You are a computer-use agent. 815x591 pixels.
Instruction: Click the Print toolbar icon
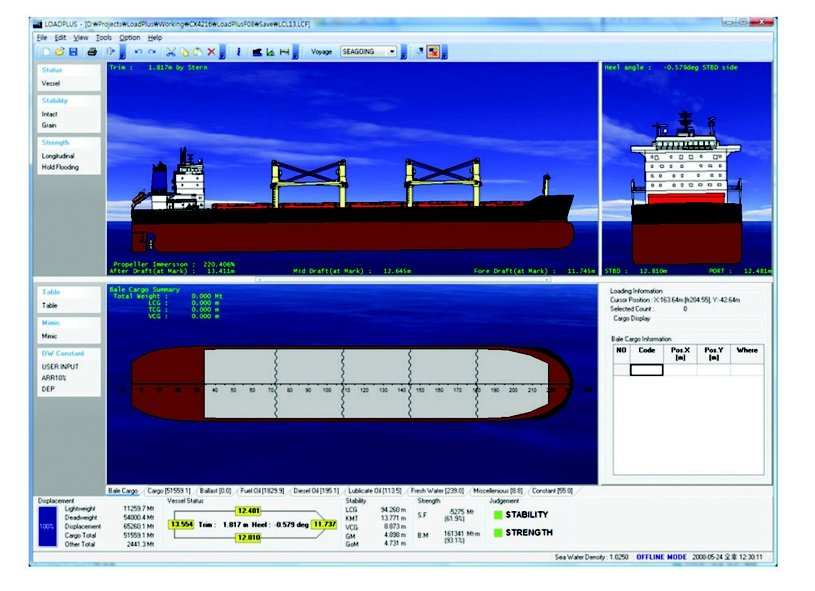tap(92, 51)
